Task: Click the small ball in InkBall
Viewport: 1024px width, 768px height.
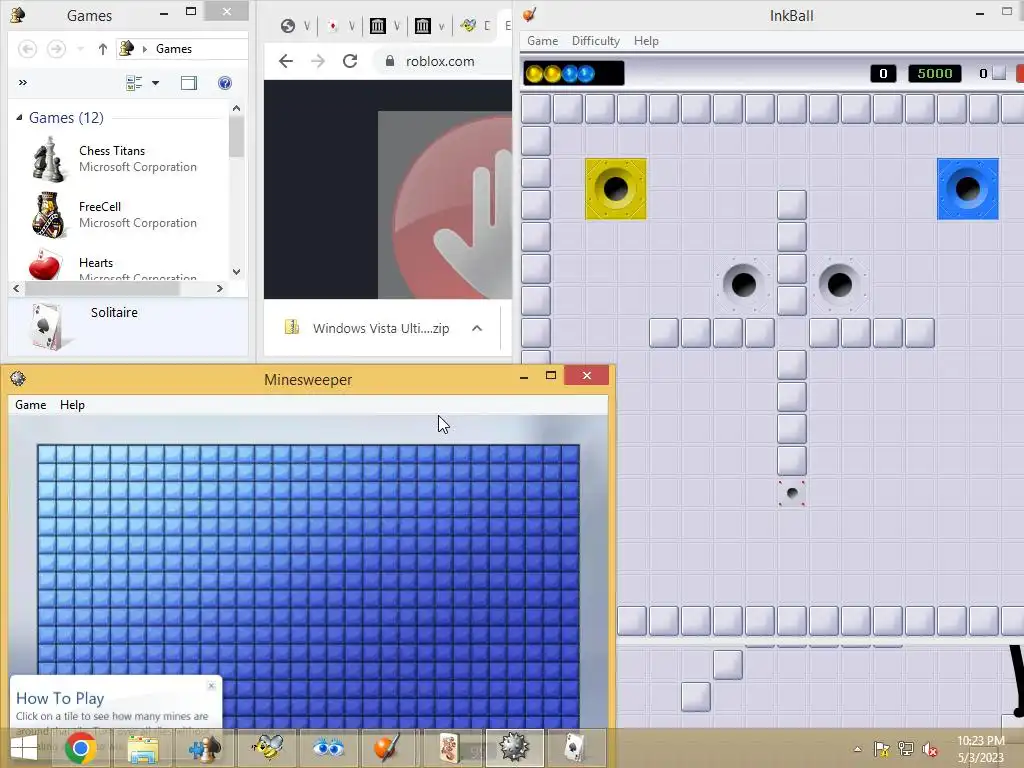Action: click(x=792, y=493)
